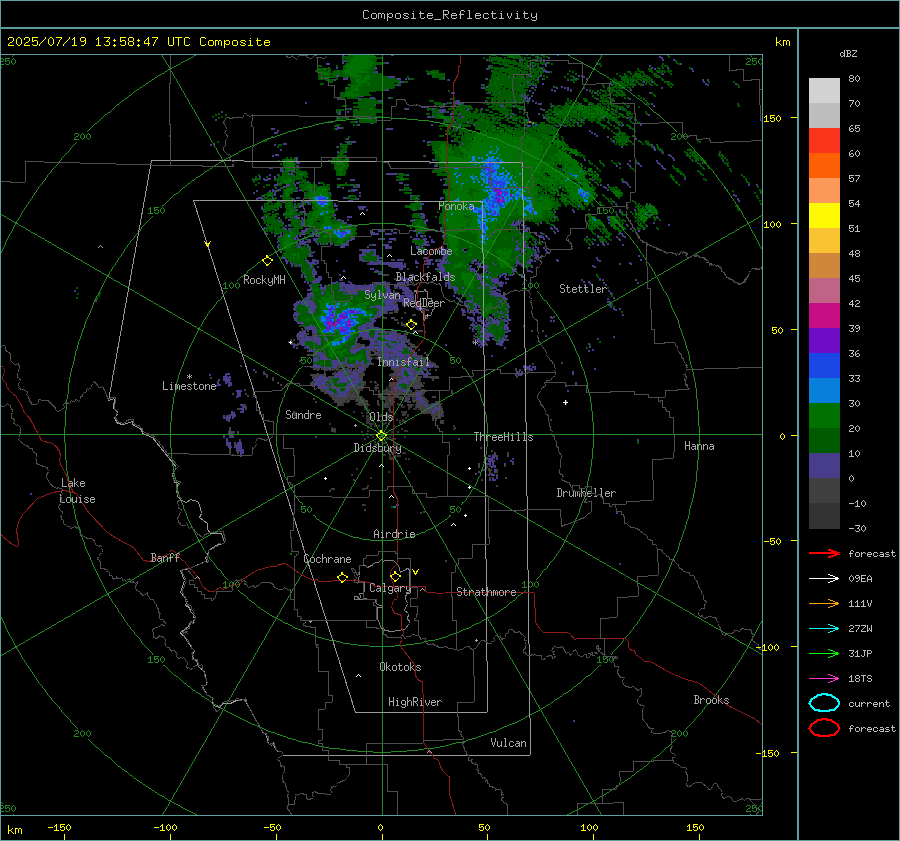
Task: Select the orange 111V arrow icon
Action: (824, 603)
